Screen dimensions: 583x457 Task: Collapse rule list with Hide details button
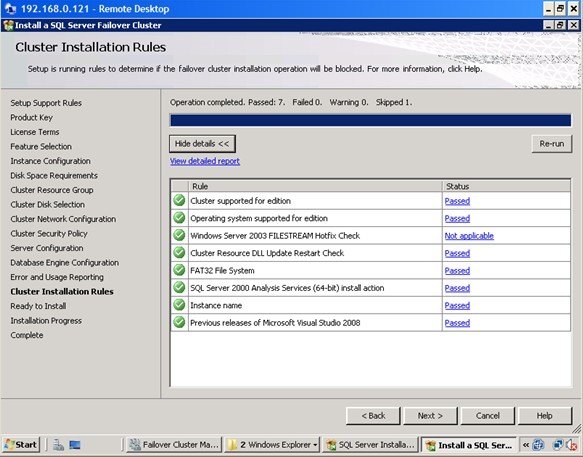(202, 144)
